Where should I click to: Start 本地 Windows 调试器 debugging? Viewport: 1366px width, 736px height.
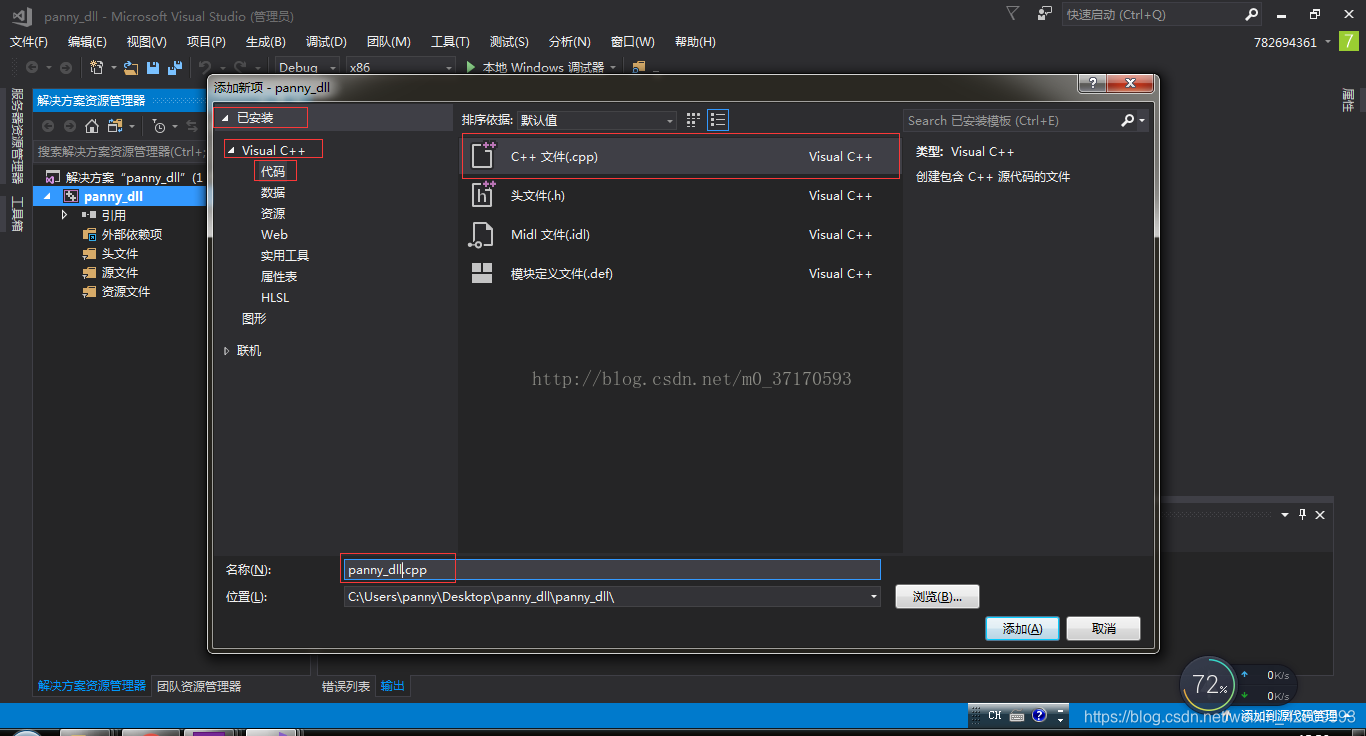point(542,67)
